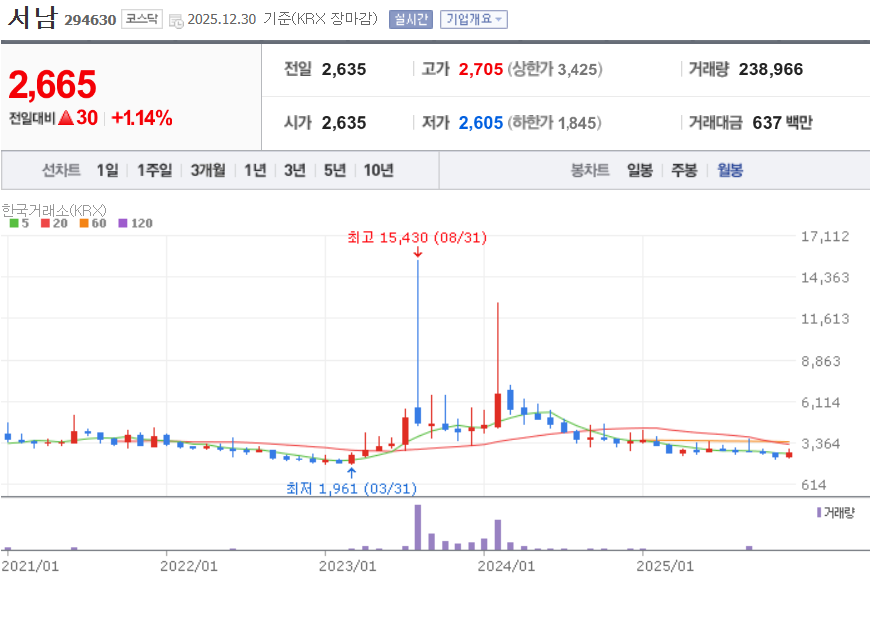This screenshot has height=641, width=870.
Task: Click the current price 2,665
Action: [53, 85]
